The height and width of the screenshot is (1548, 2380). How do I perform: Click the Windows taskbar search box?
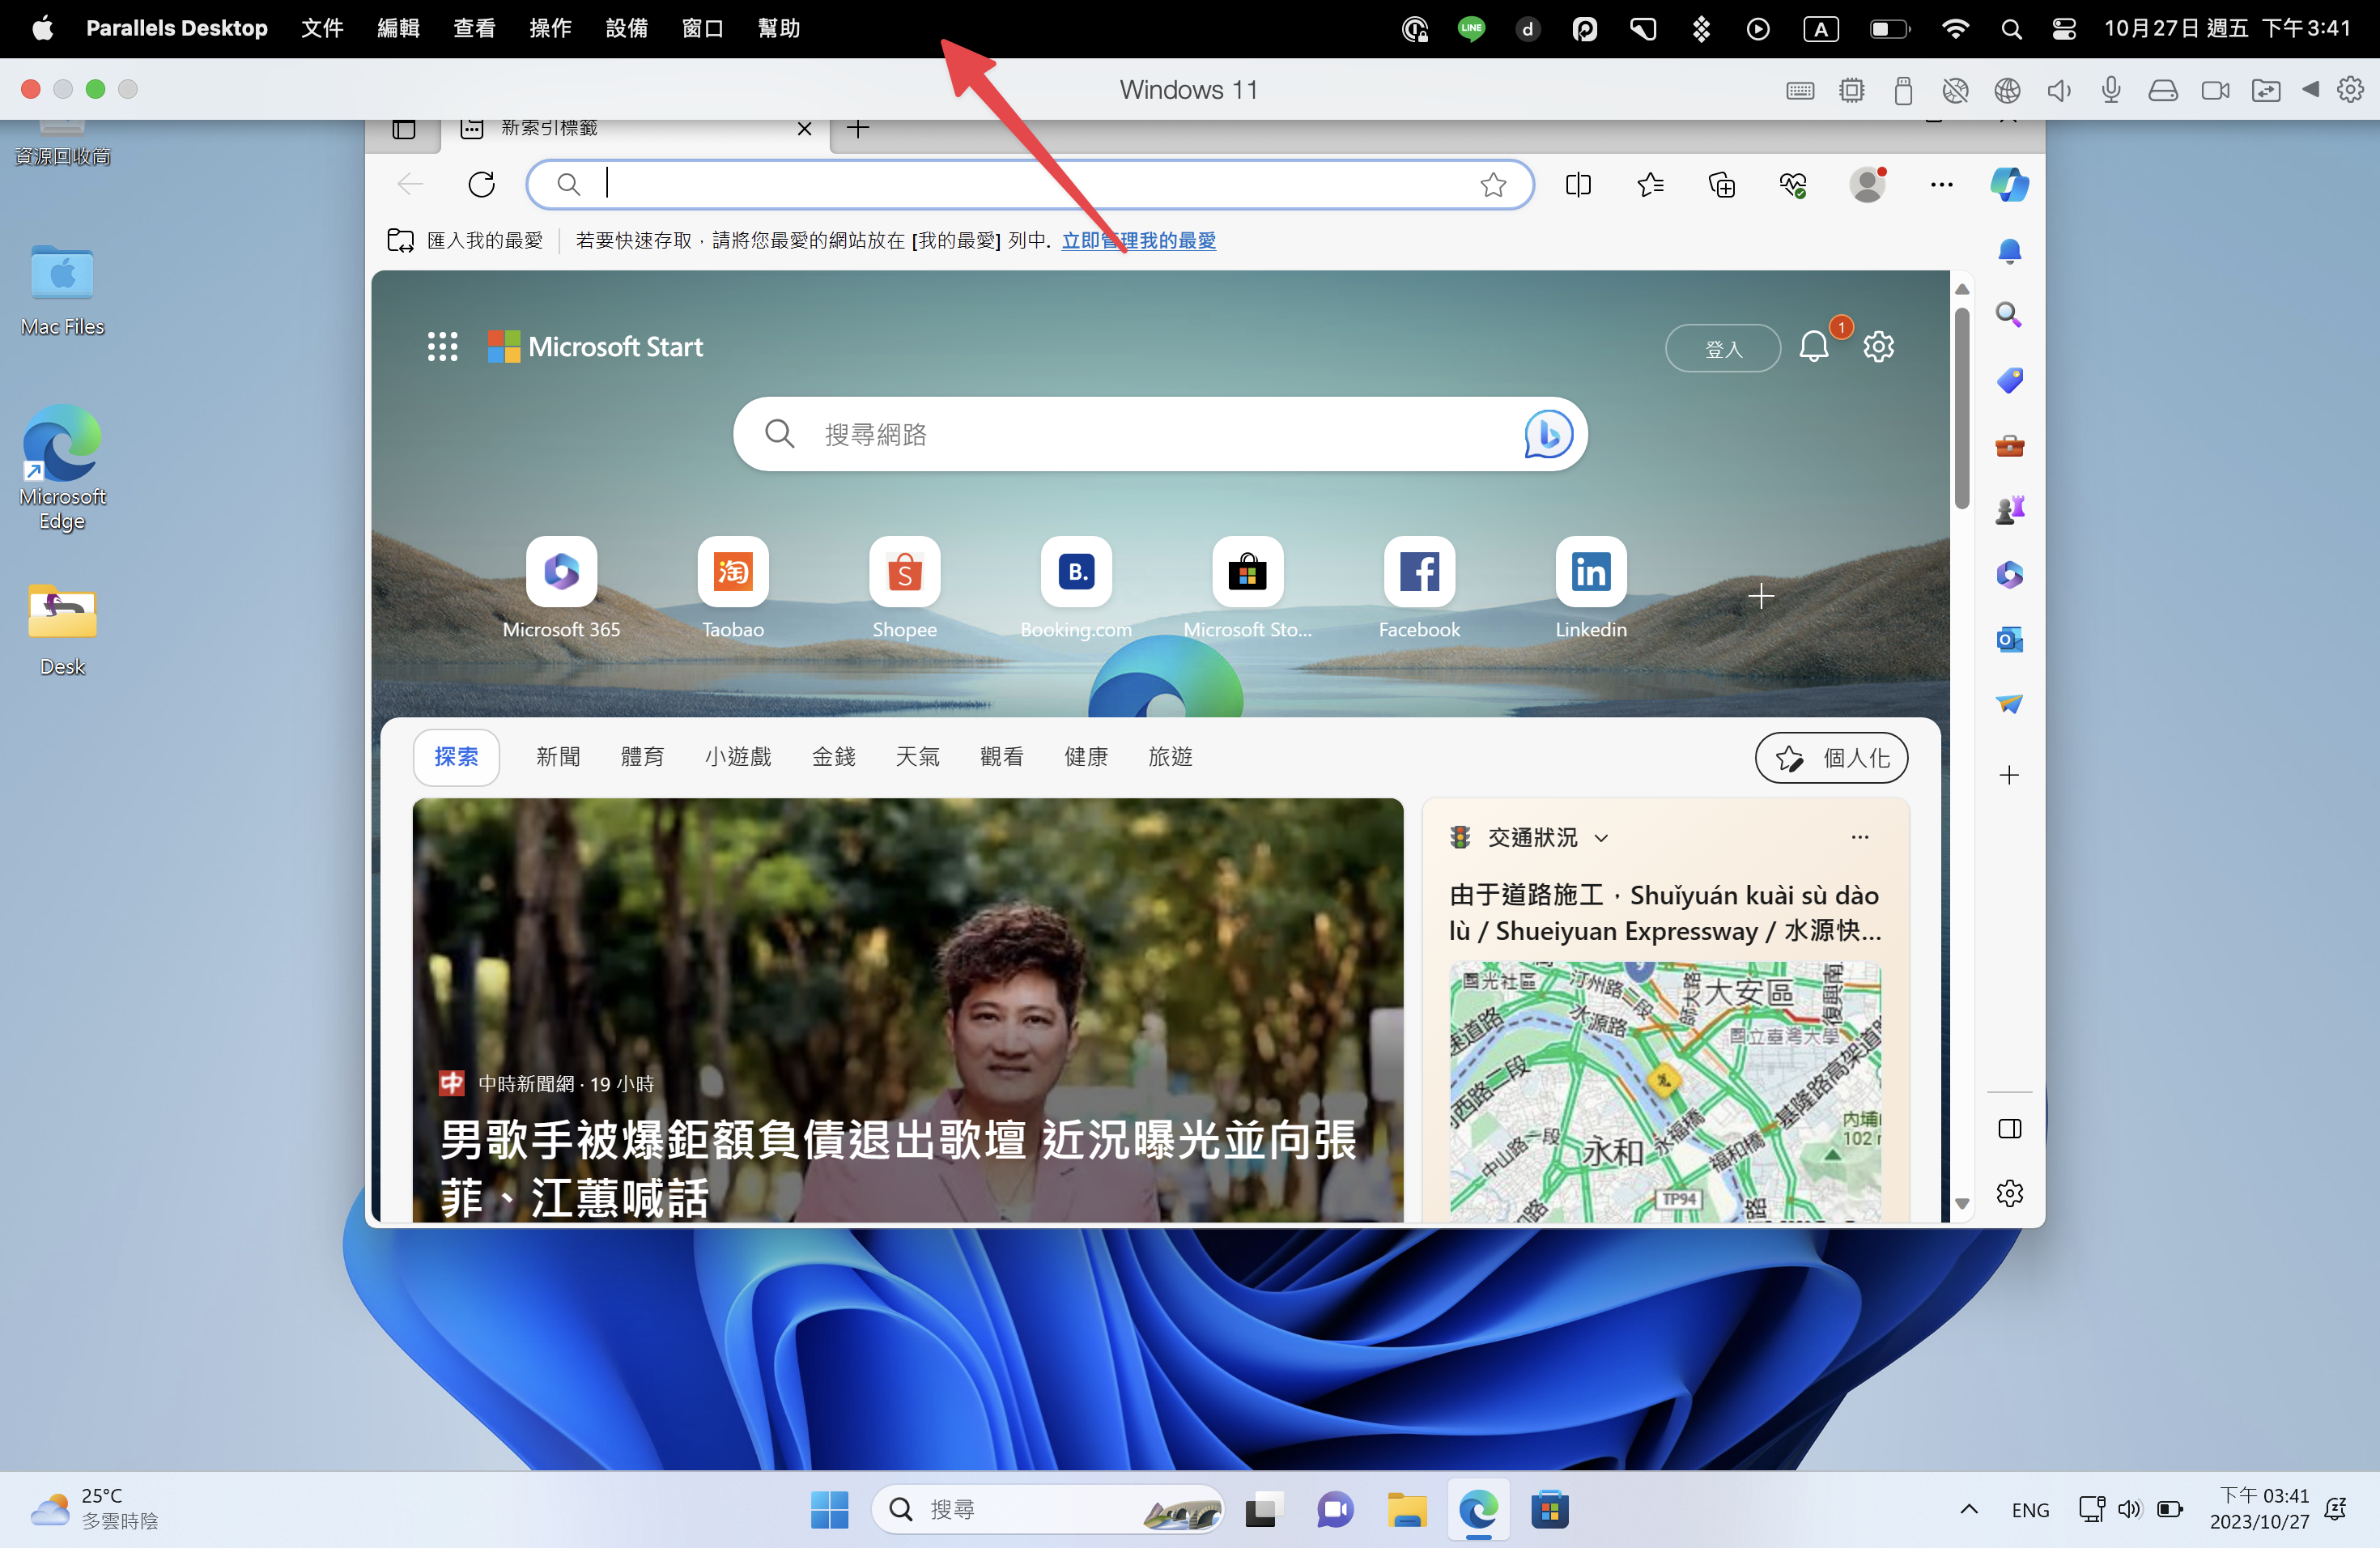pyautogui.click(x=1047, y=1509)
